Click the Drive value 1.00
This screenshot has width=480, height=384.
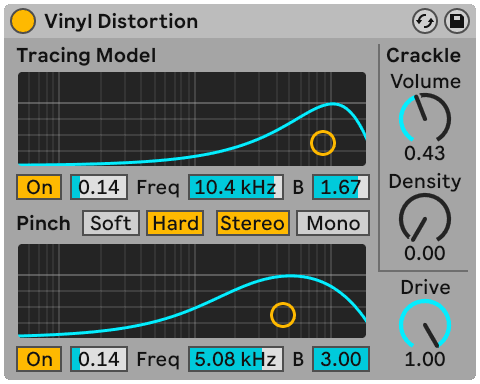pos(425,359)
